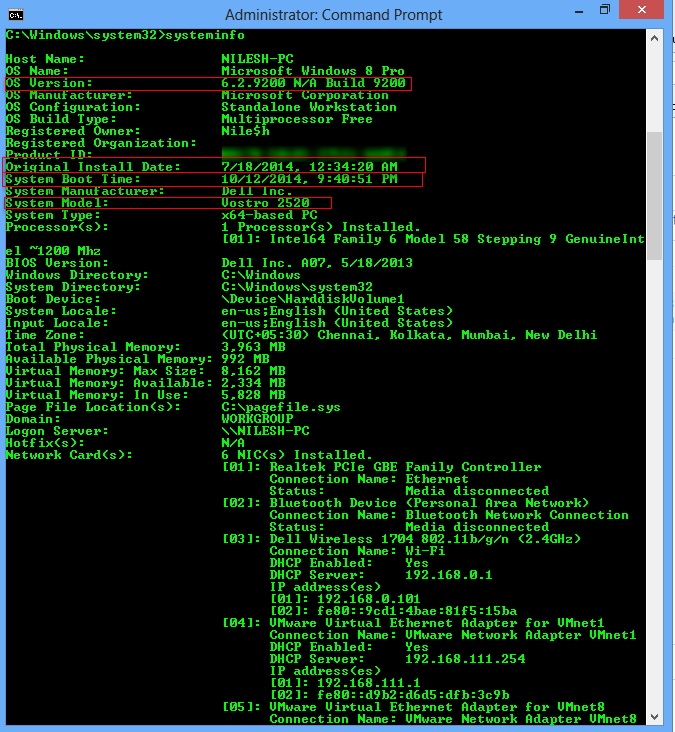Click boot time '10/12/2014, 9:40:51 PM'

[309, 179]
